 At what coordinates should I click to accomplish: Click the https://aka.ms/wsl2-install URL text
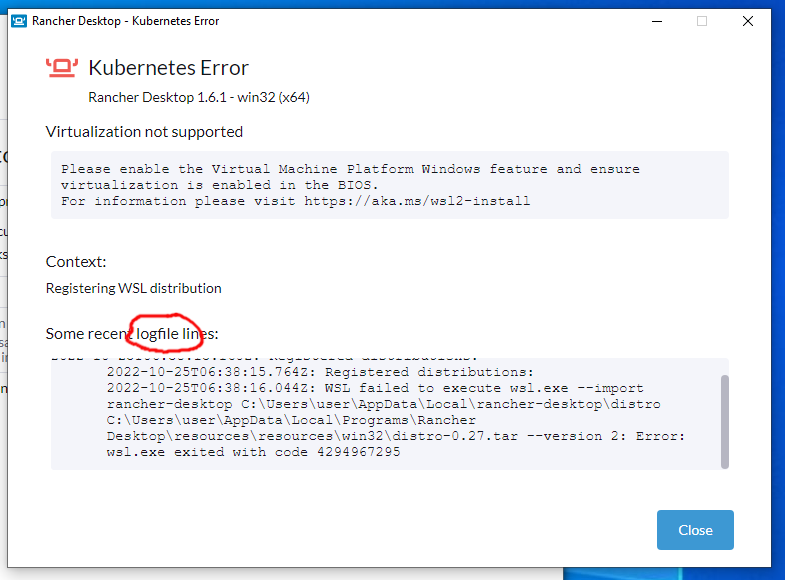pyautogui.click(x=417, y=201)
